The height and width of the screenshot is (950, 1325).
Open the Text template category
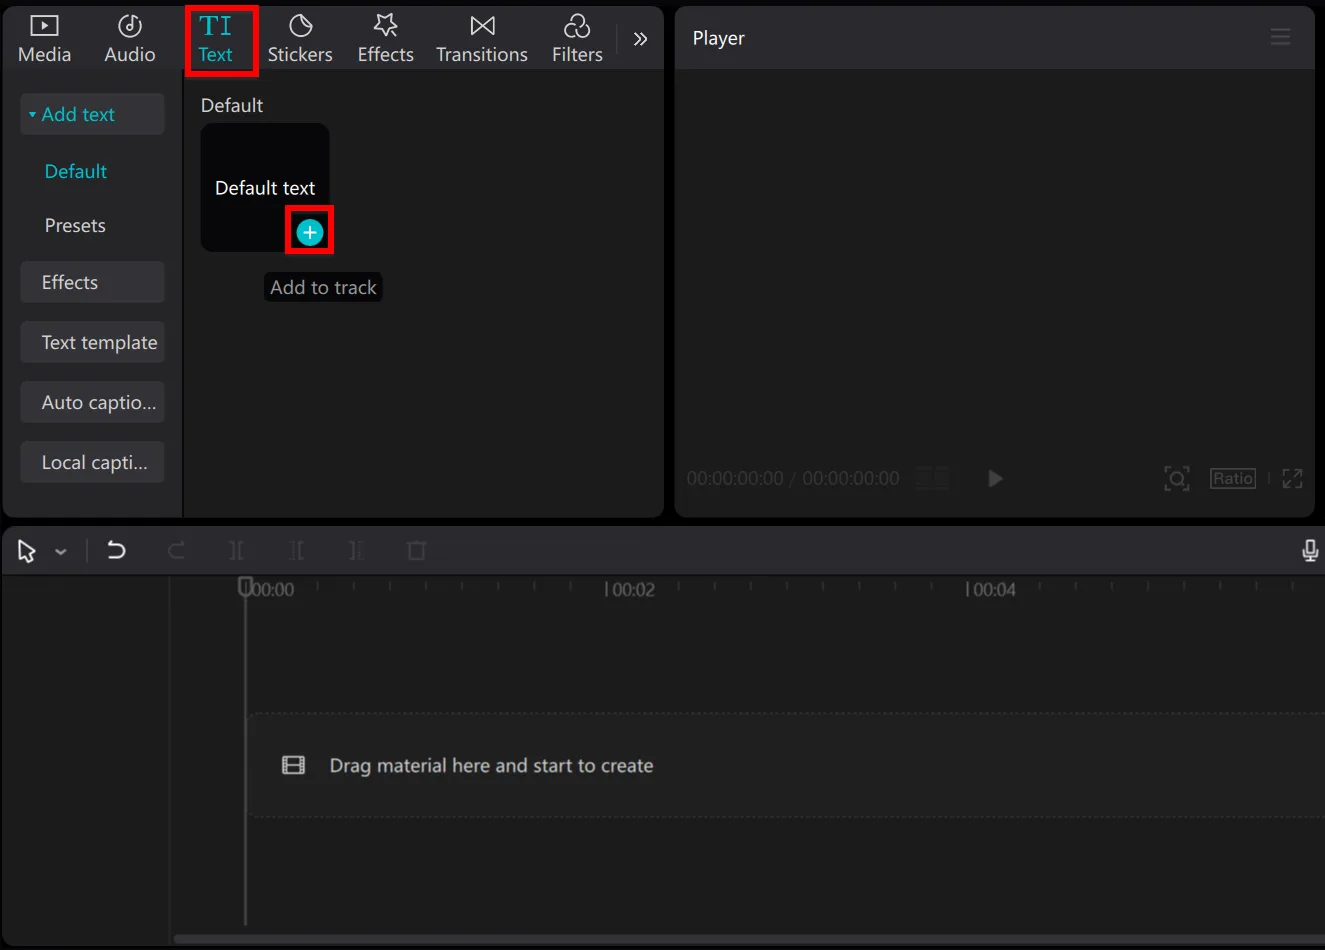92,342
